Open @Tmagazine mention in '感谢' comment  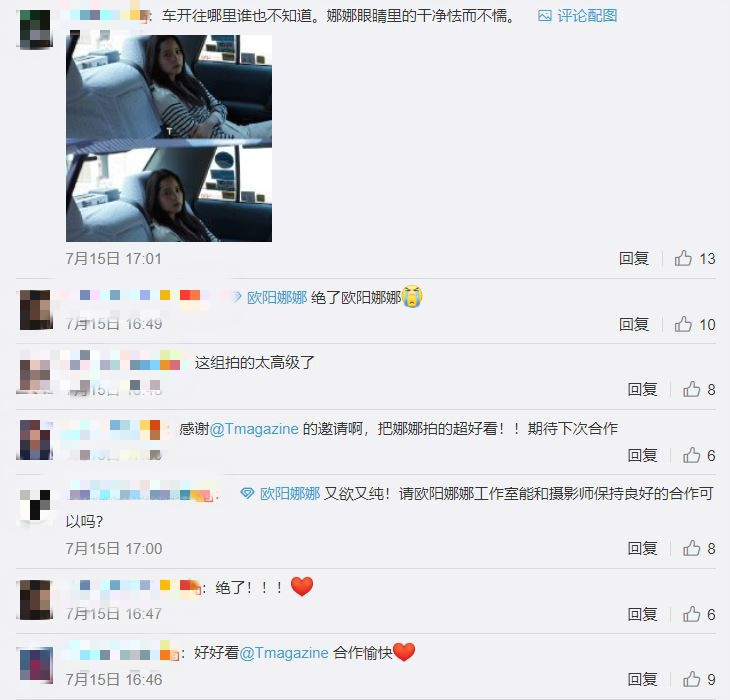(254, 429)
